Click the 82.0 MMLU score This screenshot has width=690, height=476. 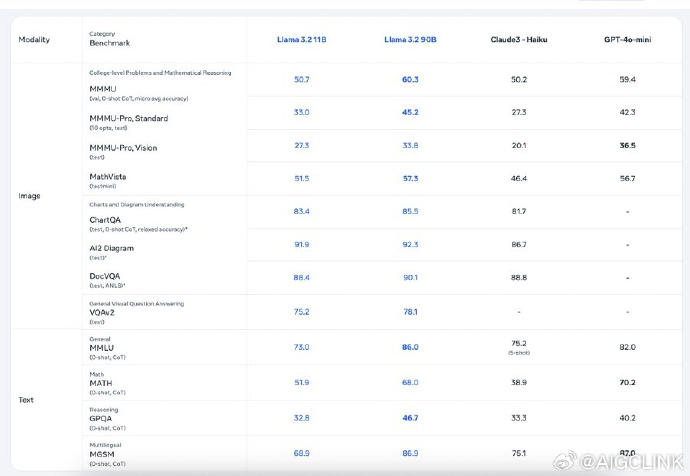point(628,347)
